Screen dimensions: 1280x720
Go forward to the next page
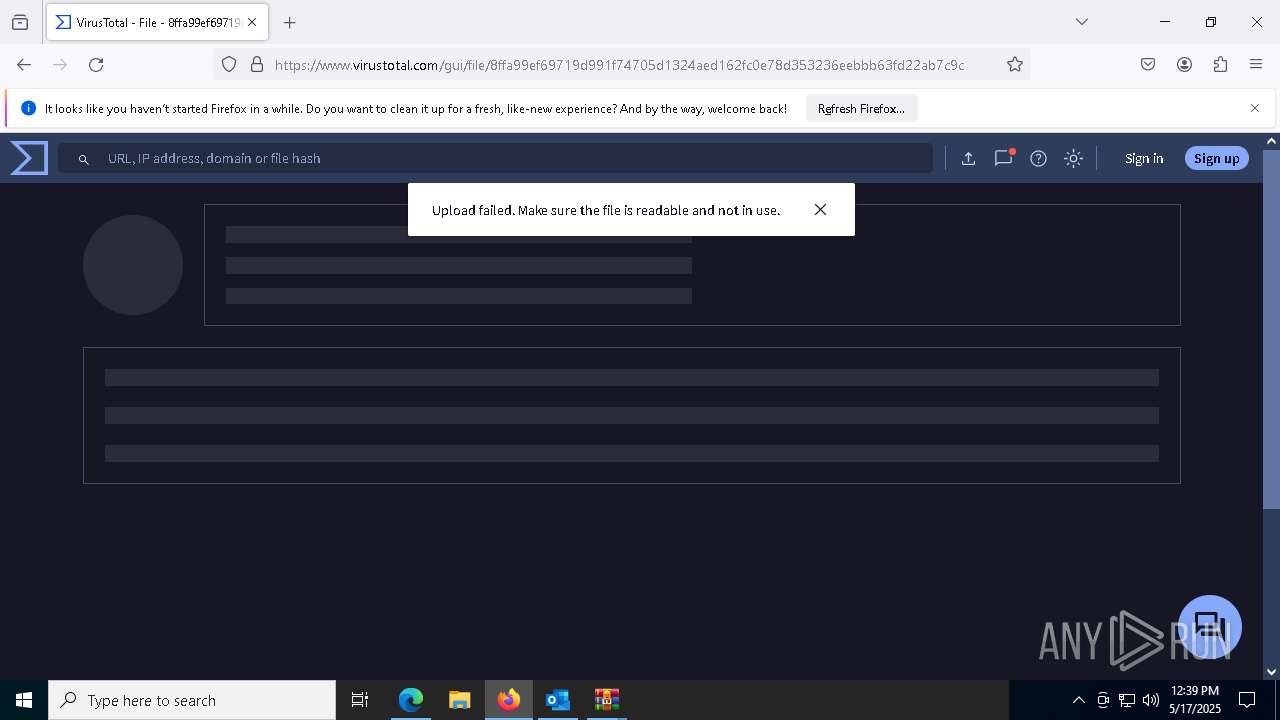pyautogui.click(x=60, y=64)
